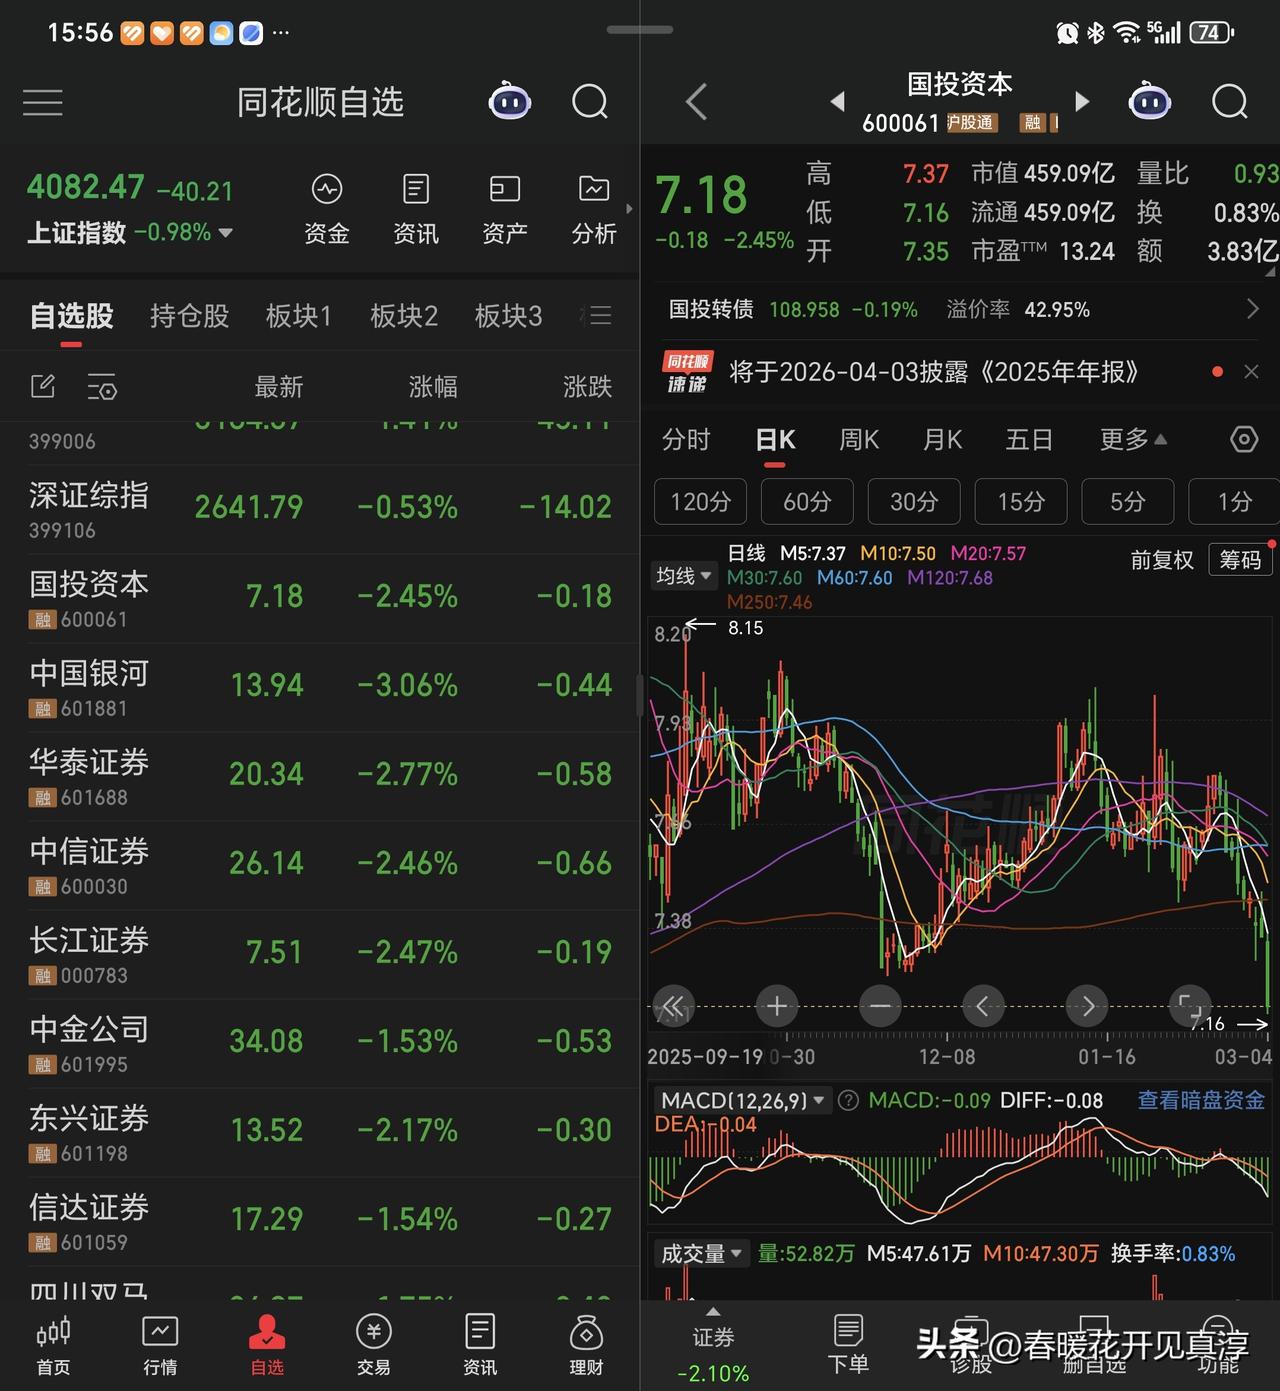The image size is (1280, 1391).
Task: Go to 首页 in bottom navigation
Action: click(x=53, y=1345)
